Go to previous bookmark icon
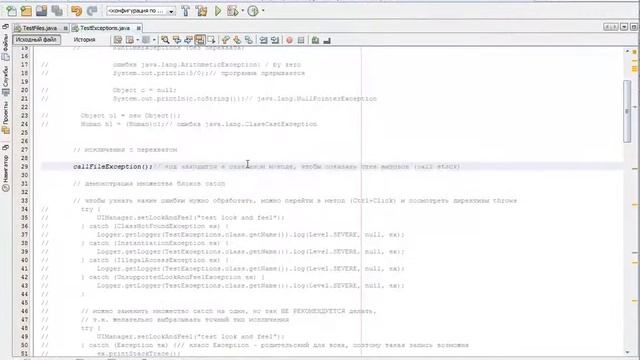The height and width of the screenshot is (360, 640). (225, 40)
